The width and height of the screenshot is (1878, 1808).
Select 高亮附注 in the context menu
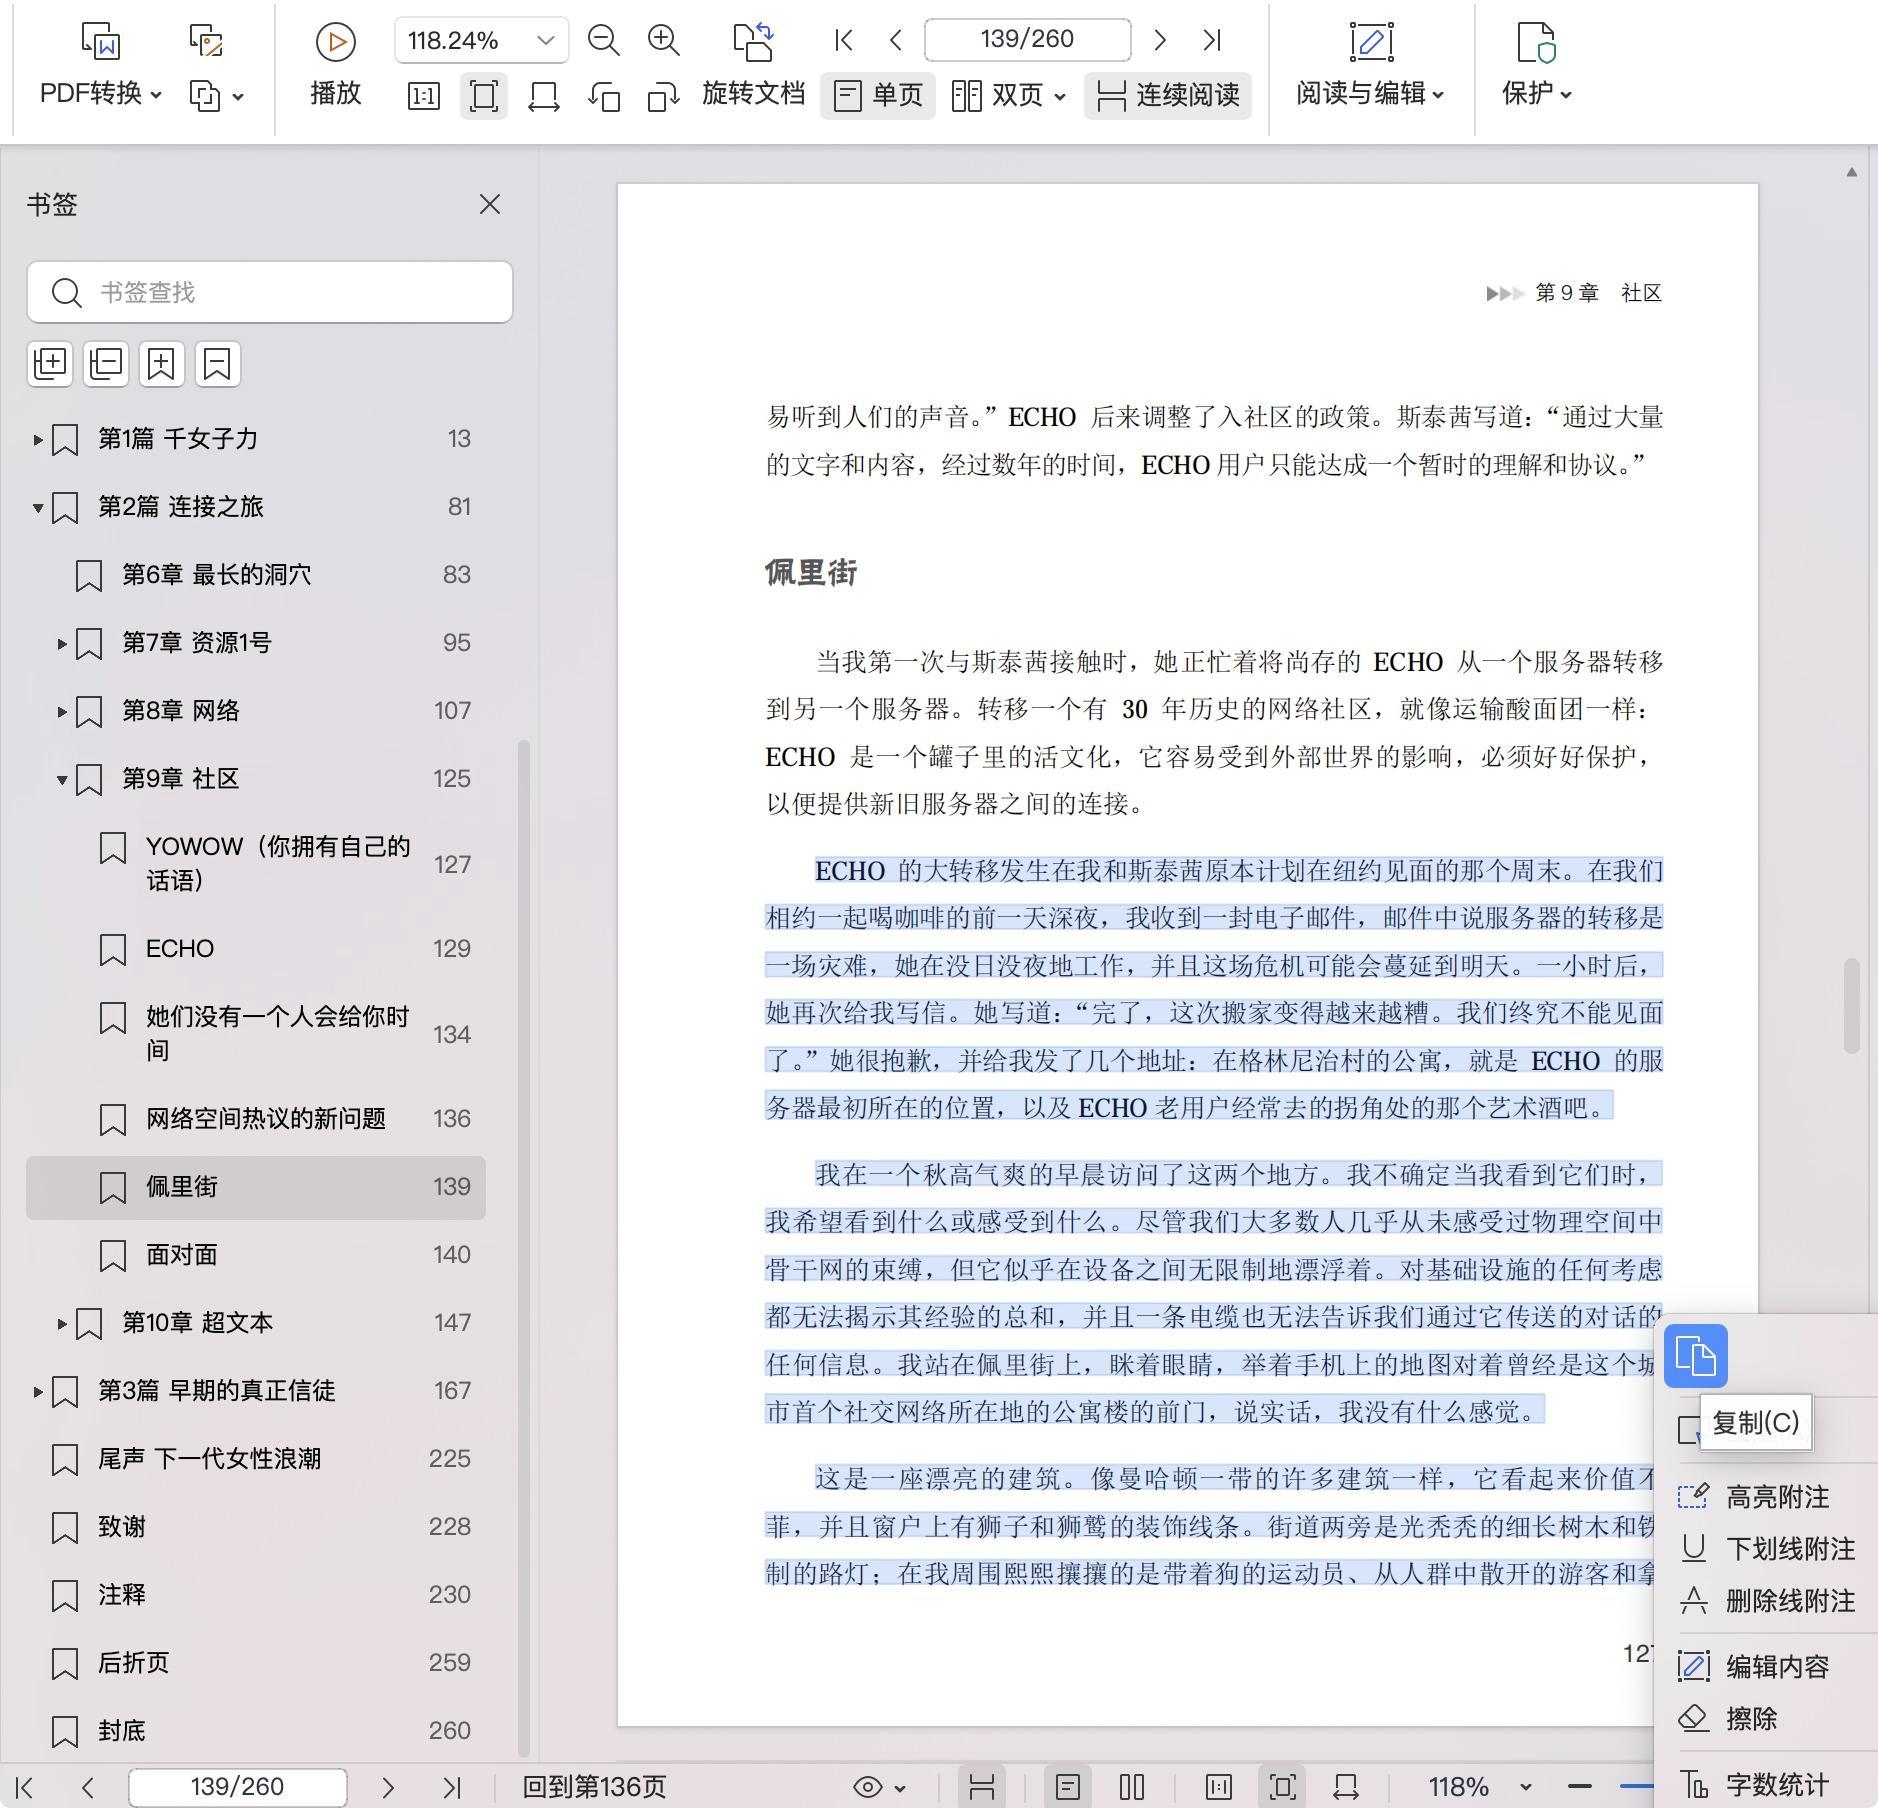(1776, 1496)
